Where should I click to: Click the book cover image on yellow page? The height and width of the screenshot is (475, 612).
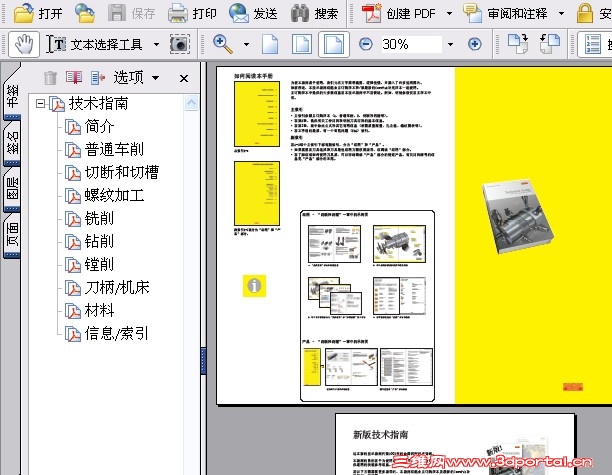click(x=518, y=216)
